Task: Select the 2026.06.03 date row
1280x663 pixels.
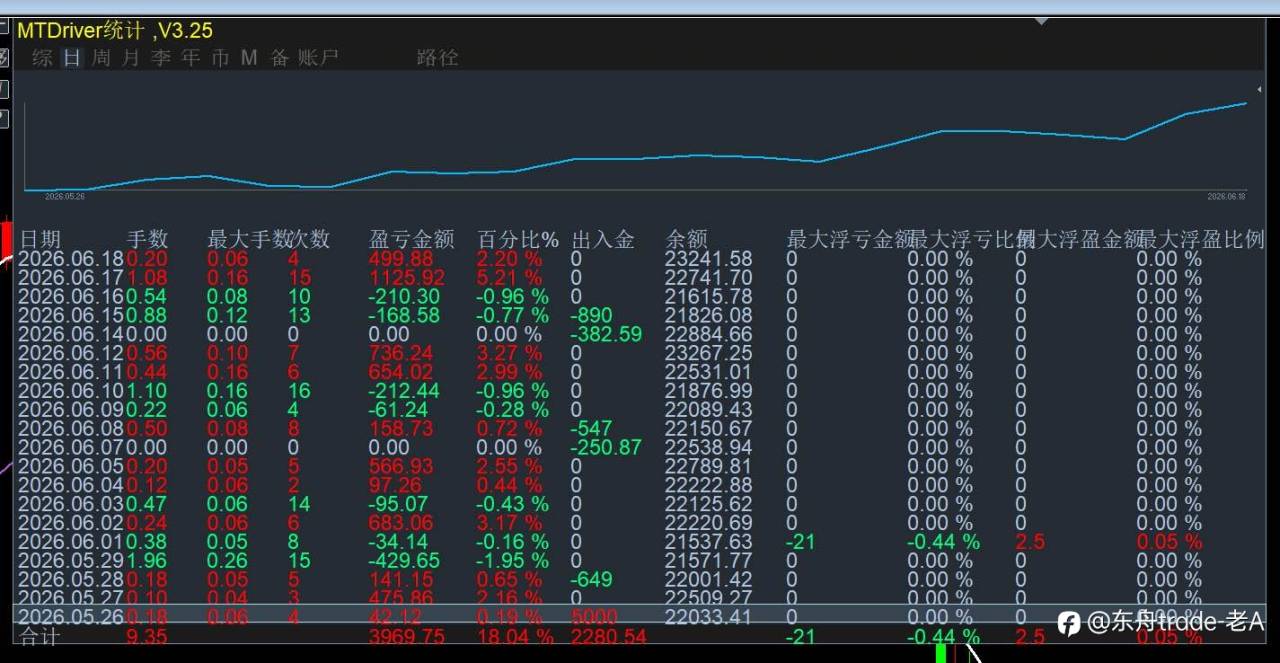Action: [71, 504]
